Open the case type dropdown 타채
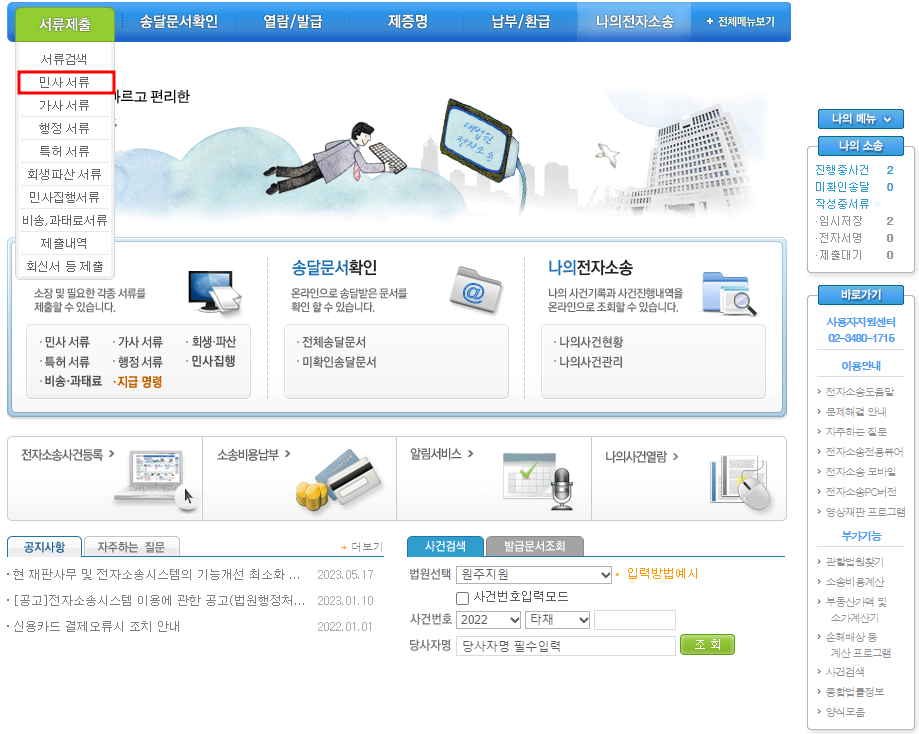This screenshot has height=734, width=919. point(557,620)
